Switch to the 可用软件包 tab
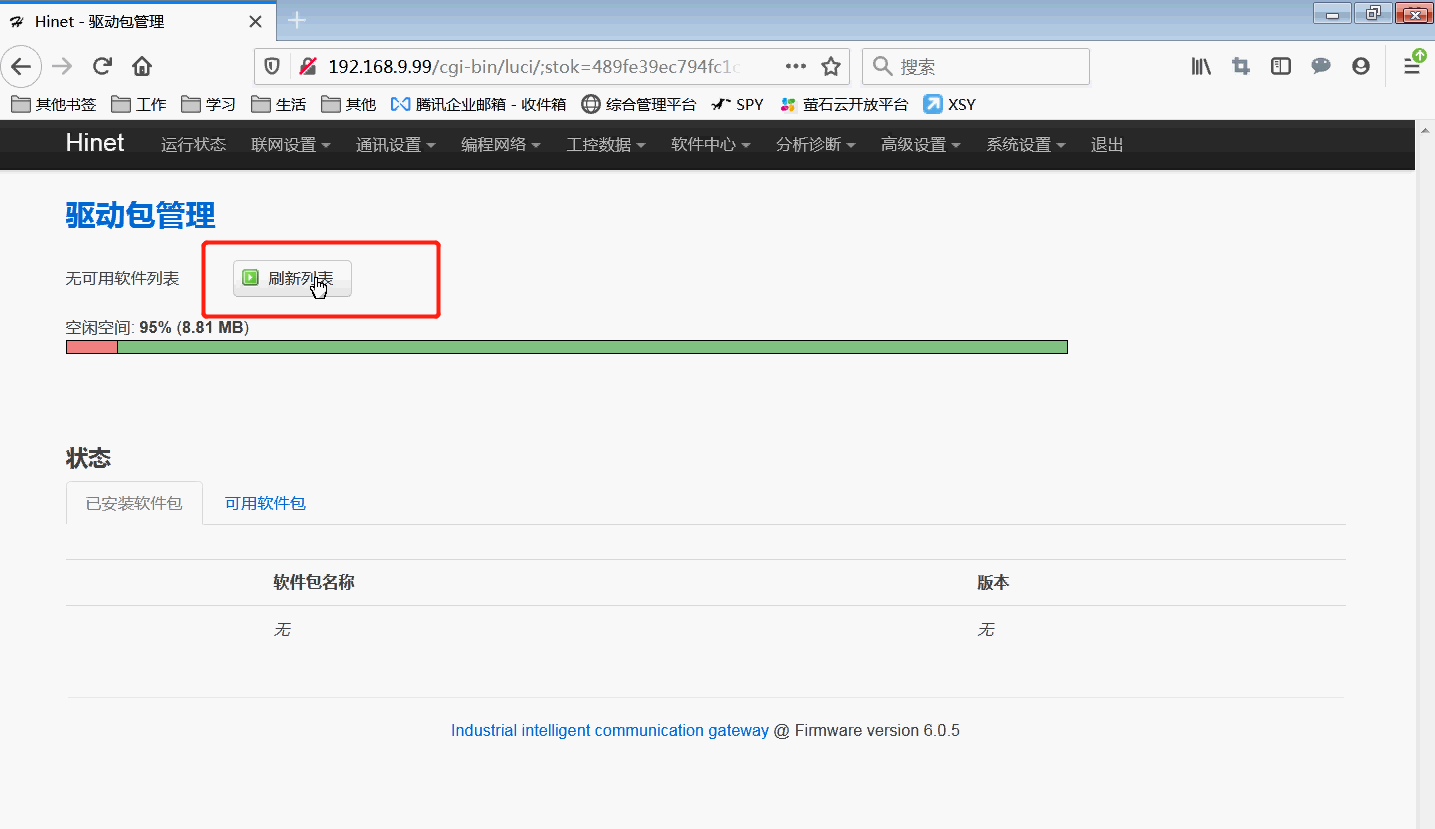 coord(265,503)
